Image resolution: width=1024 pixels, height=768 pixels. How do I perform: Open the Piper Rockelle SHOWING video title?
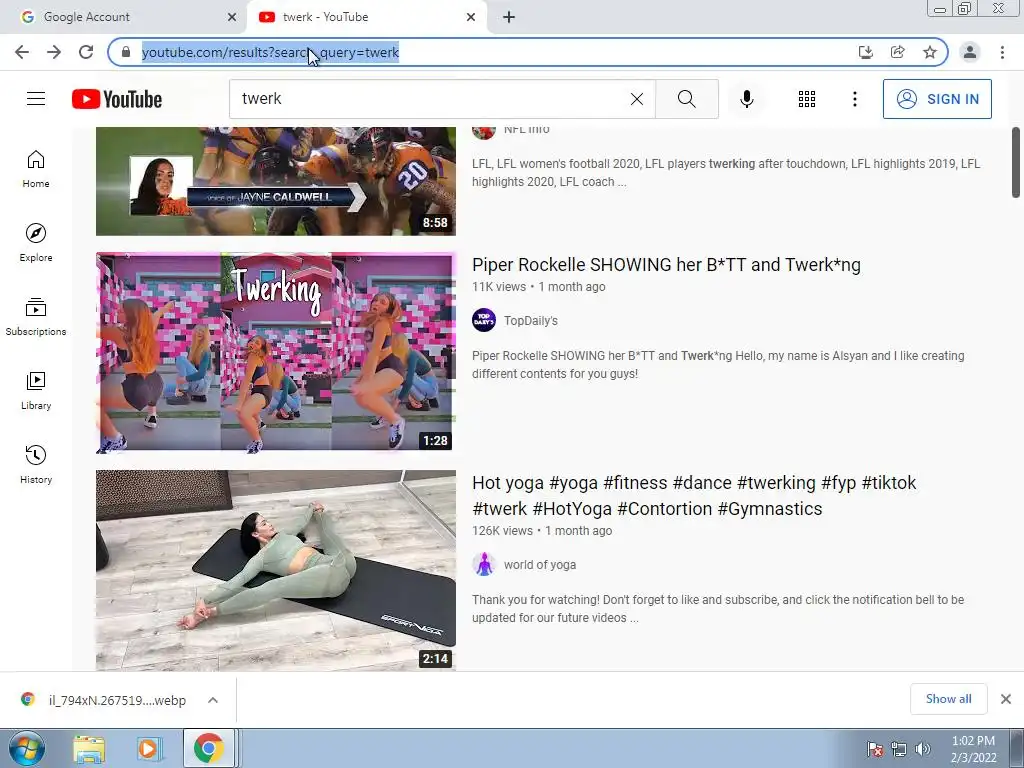(x=666, y=264)
